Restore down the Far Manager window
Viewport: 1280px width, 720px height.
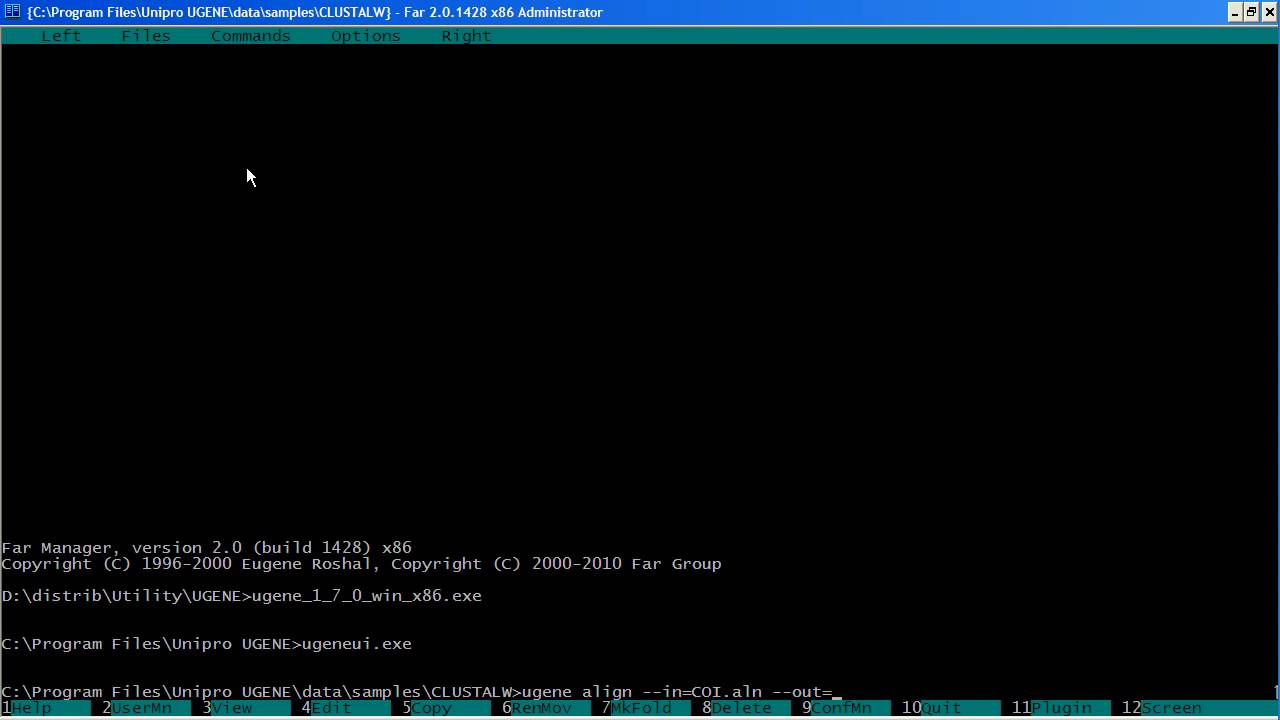[1251, 12]
